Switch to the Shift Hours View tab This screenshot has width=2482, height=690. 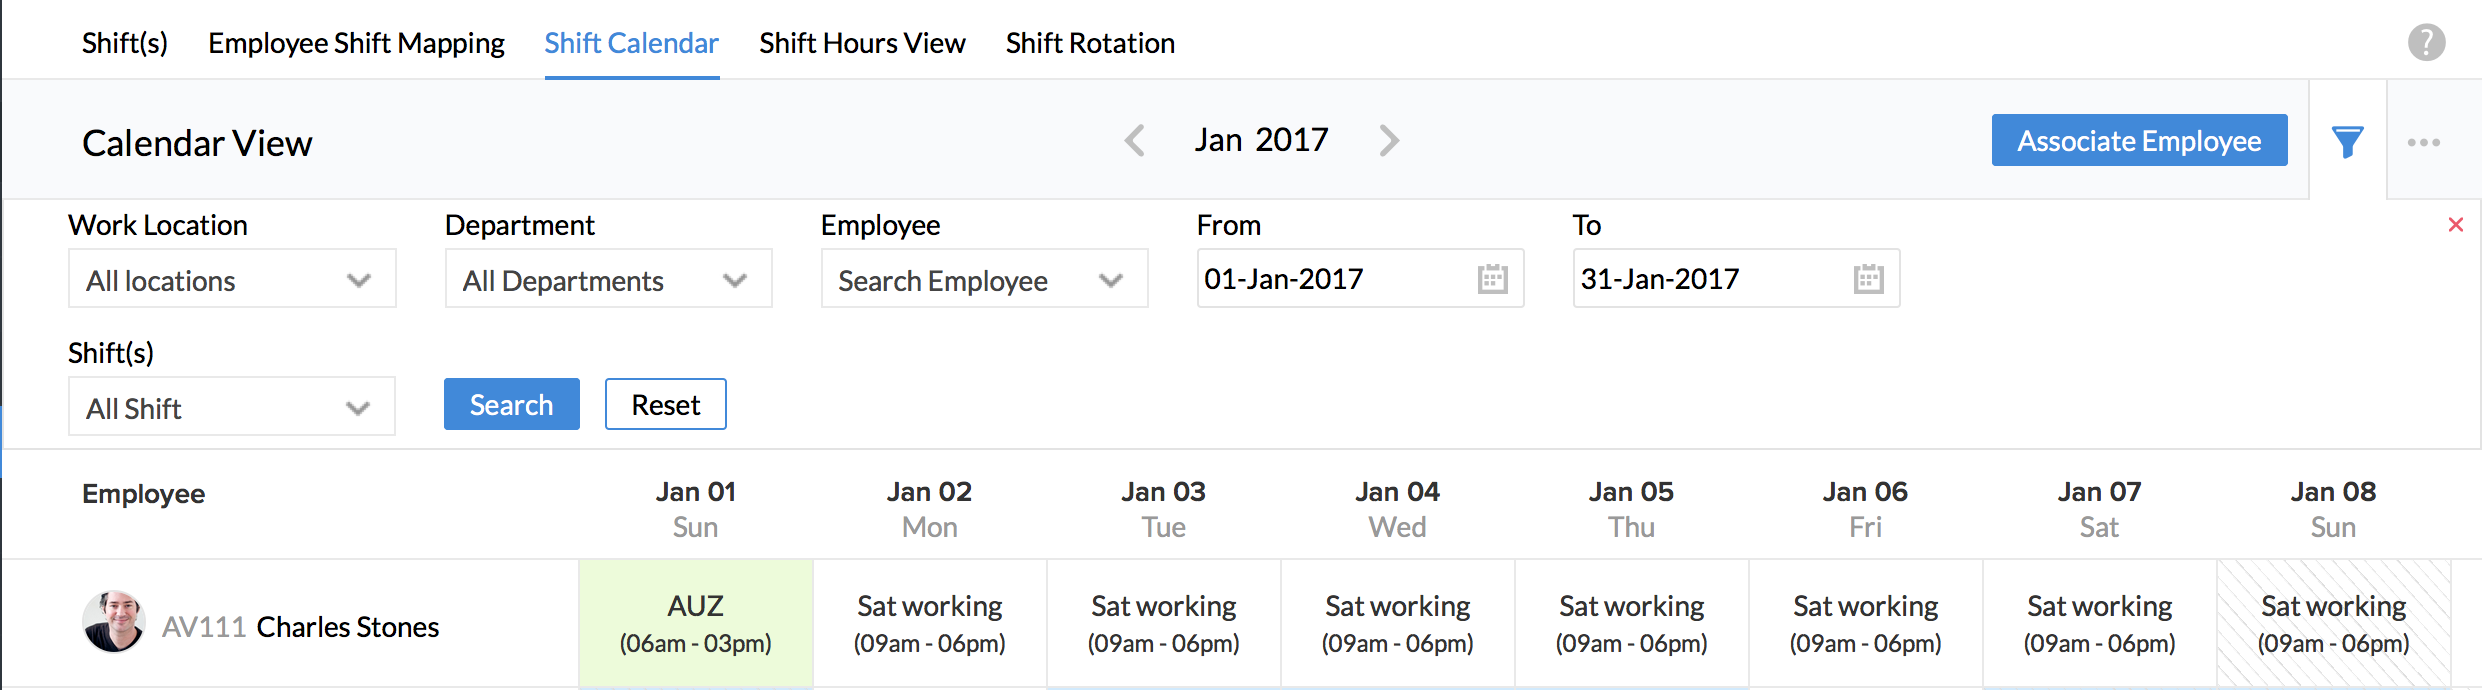[x=862, y=44]
